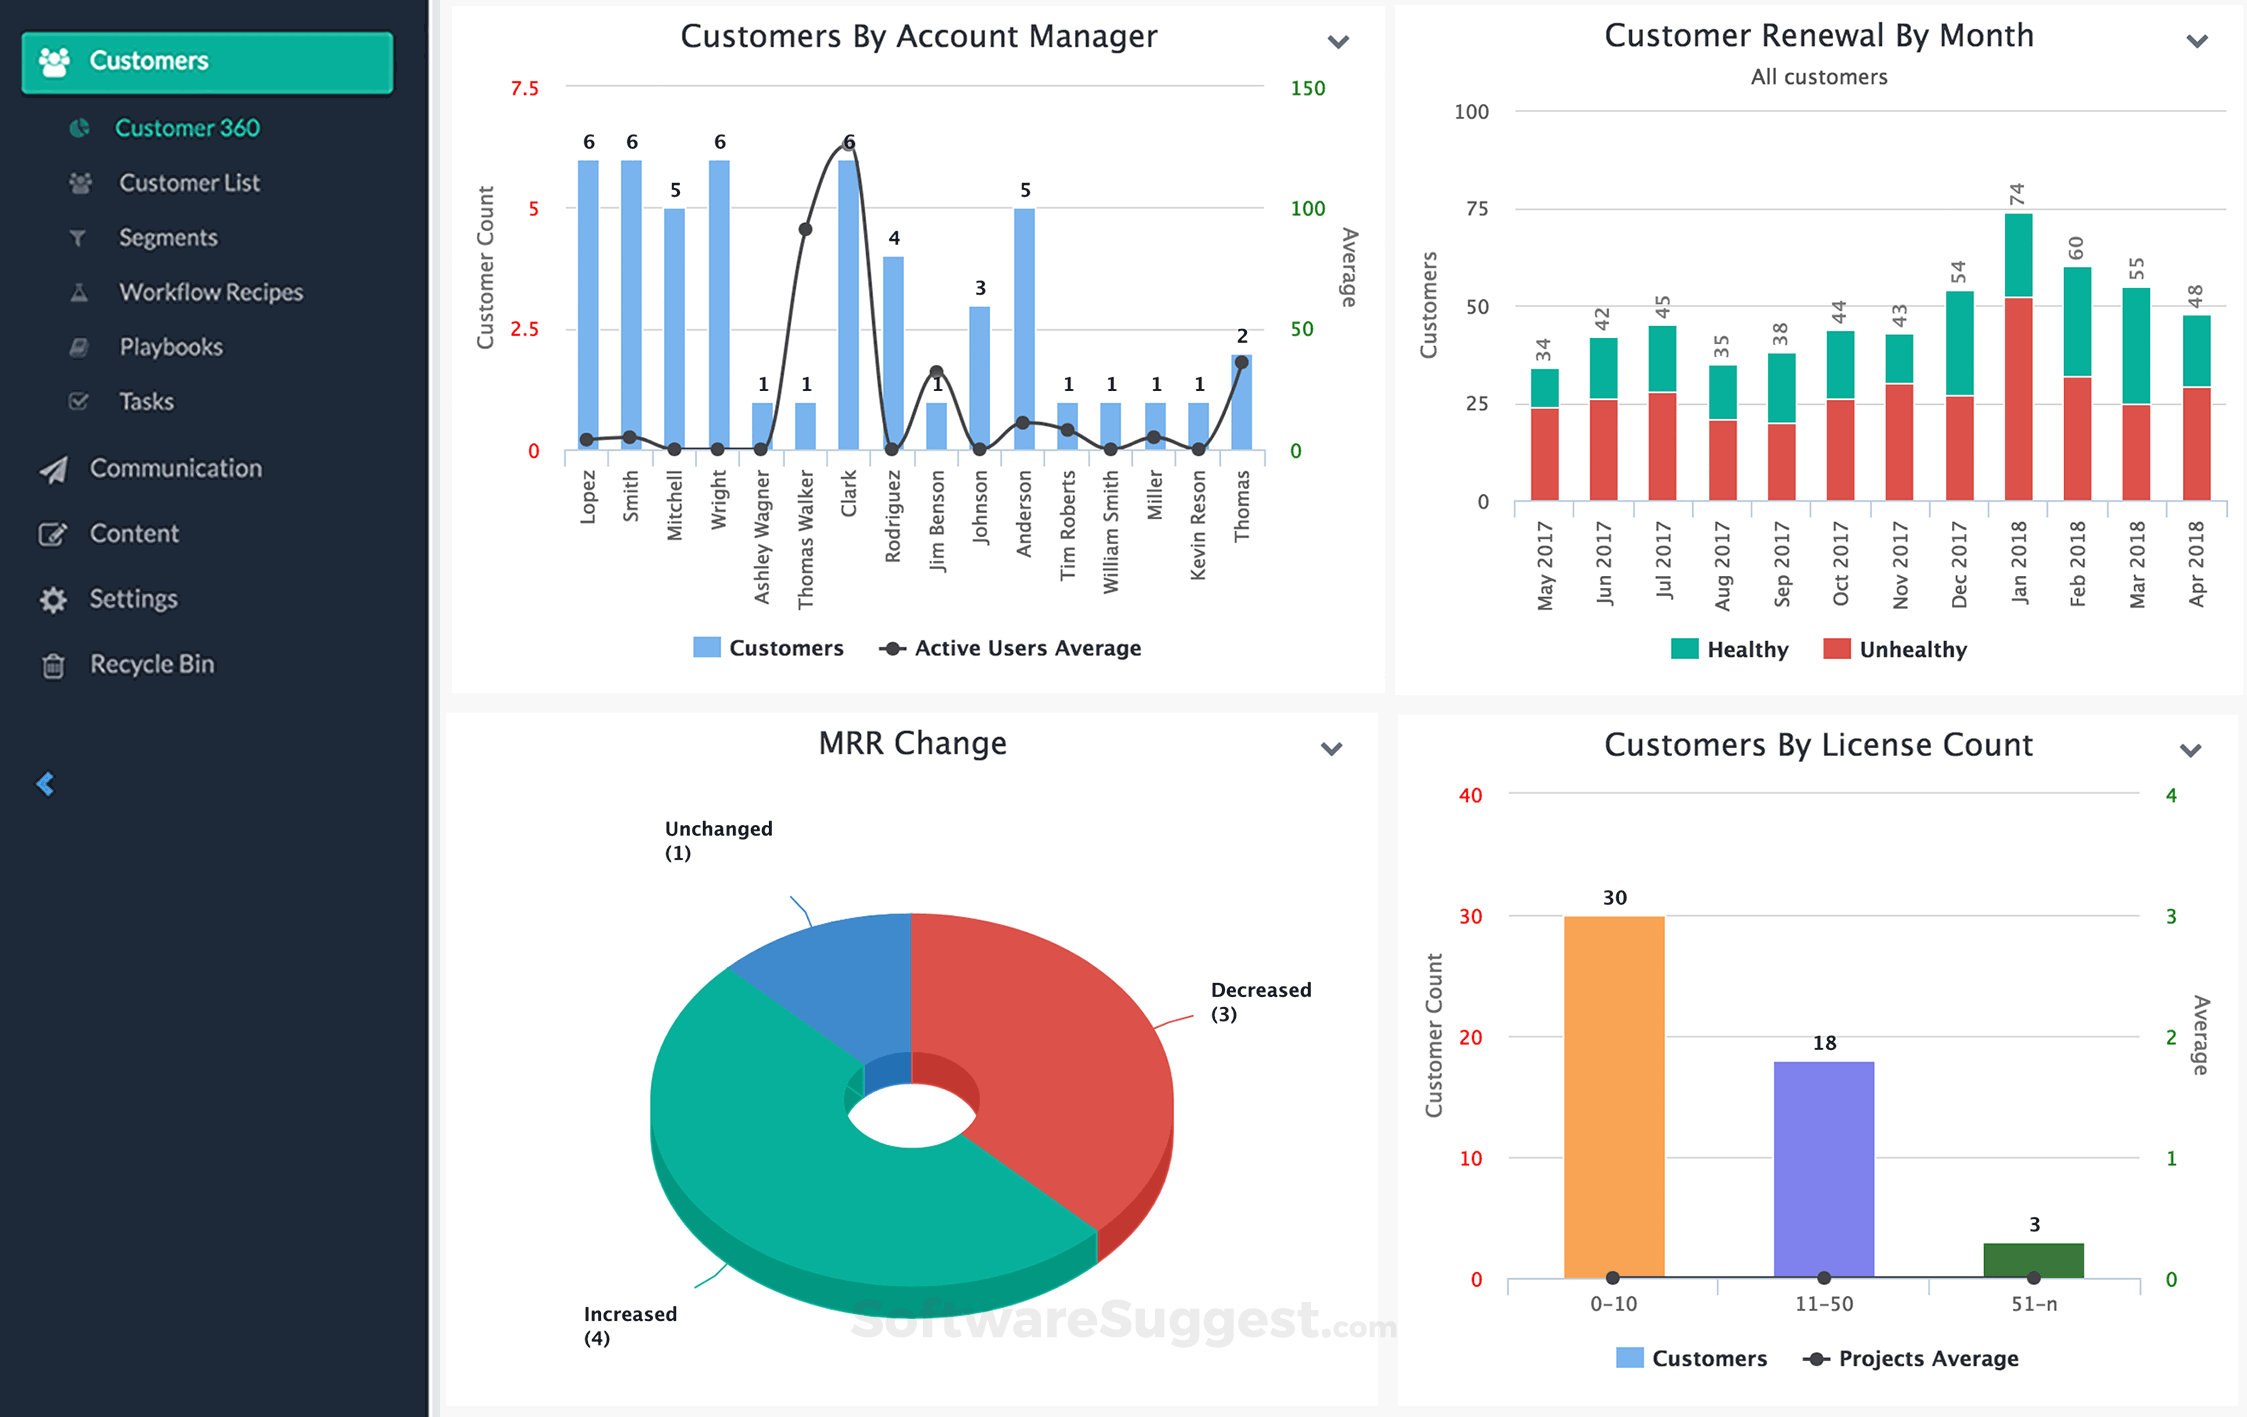Click the Customer 360 pie icon
The width and height of the screenshot is (2247, 1417).
tap(79, 128)
